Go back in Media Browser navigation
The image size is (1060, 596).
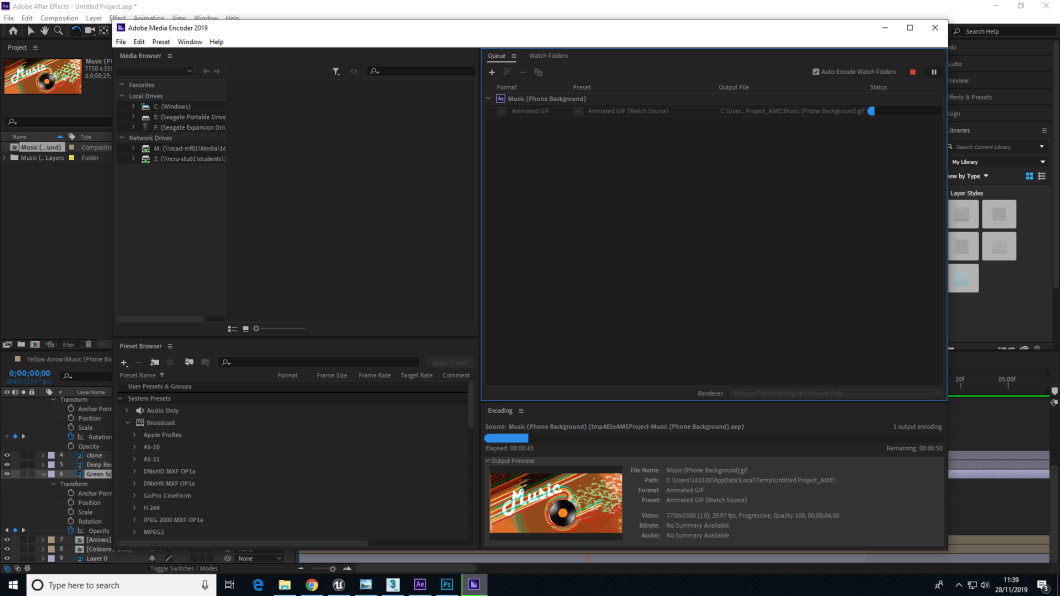(206, 72)
